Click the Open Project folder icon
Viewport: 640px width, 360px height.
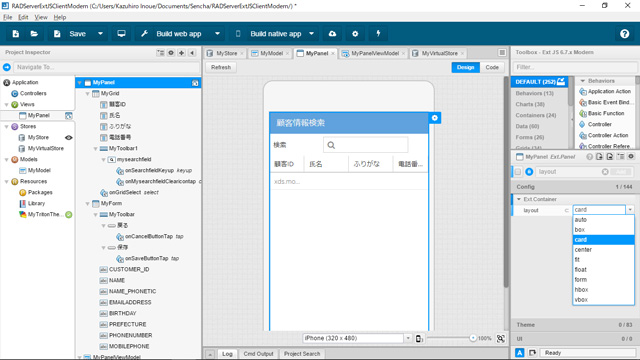point(34,34)
